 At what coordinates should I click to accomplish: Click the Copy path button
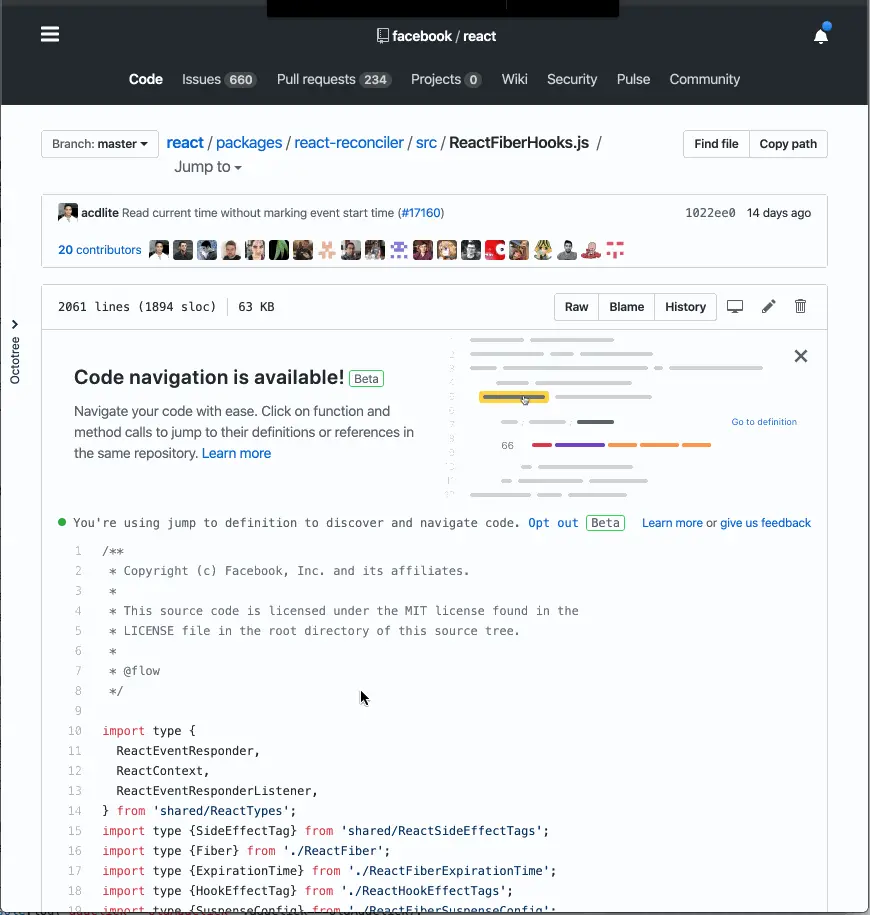point(788,144)
